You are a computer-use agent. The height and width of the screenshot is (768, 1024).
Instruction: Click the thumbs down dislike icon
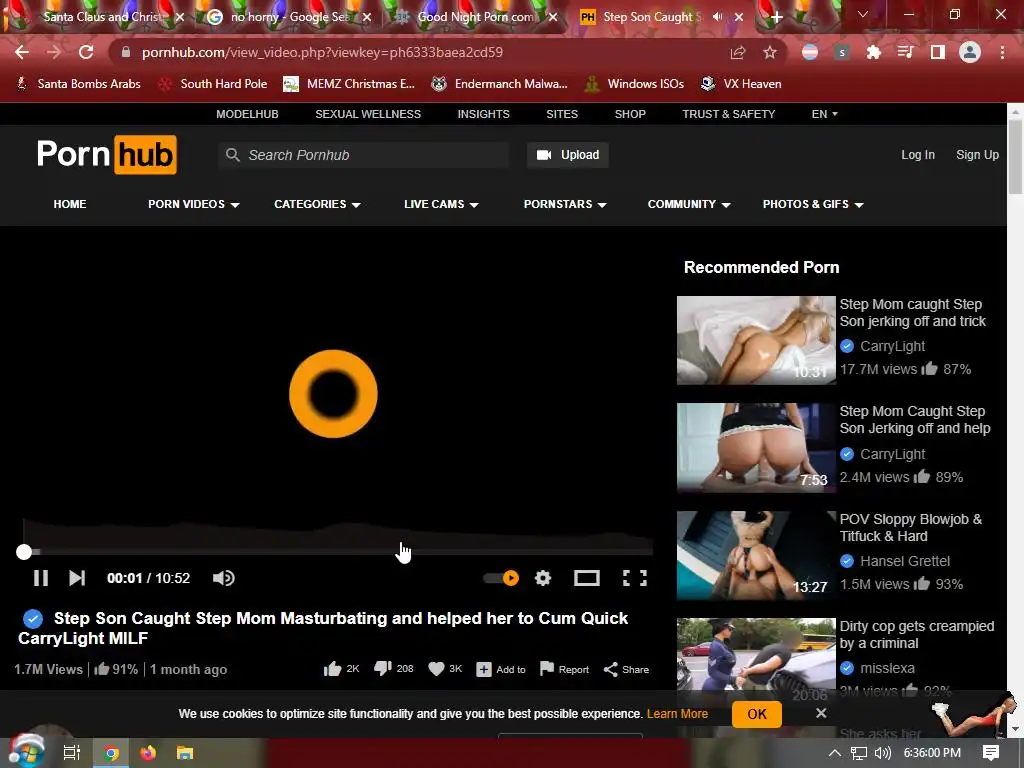pyautogui.click(x=383, y=669)
